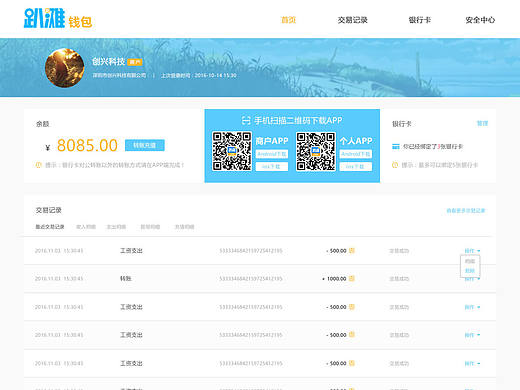
Task: Download 个人APP for iOS
Action: pyautogui.click(x=356, y=166)
